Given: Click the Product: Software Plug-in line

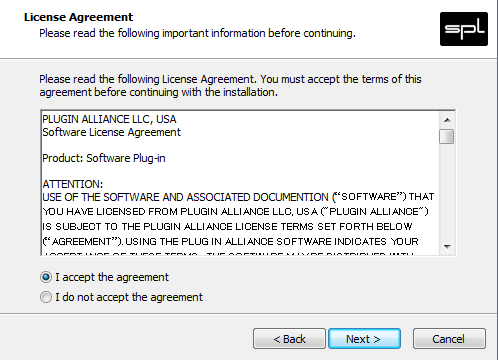Looking at the screenshot, I should [x=104, y=158].
